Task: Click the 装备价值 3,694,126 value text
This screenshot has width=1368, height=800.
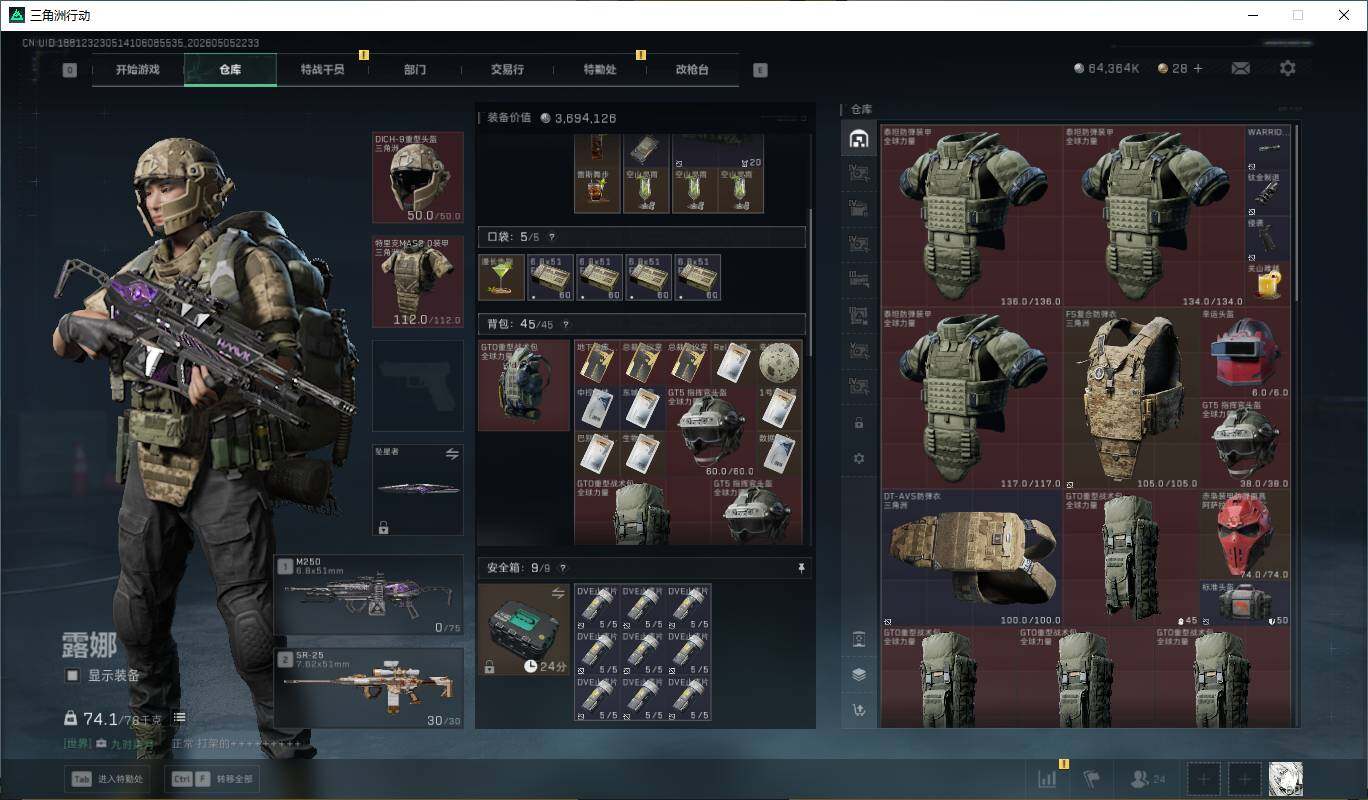Action: (551, 118)
